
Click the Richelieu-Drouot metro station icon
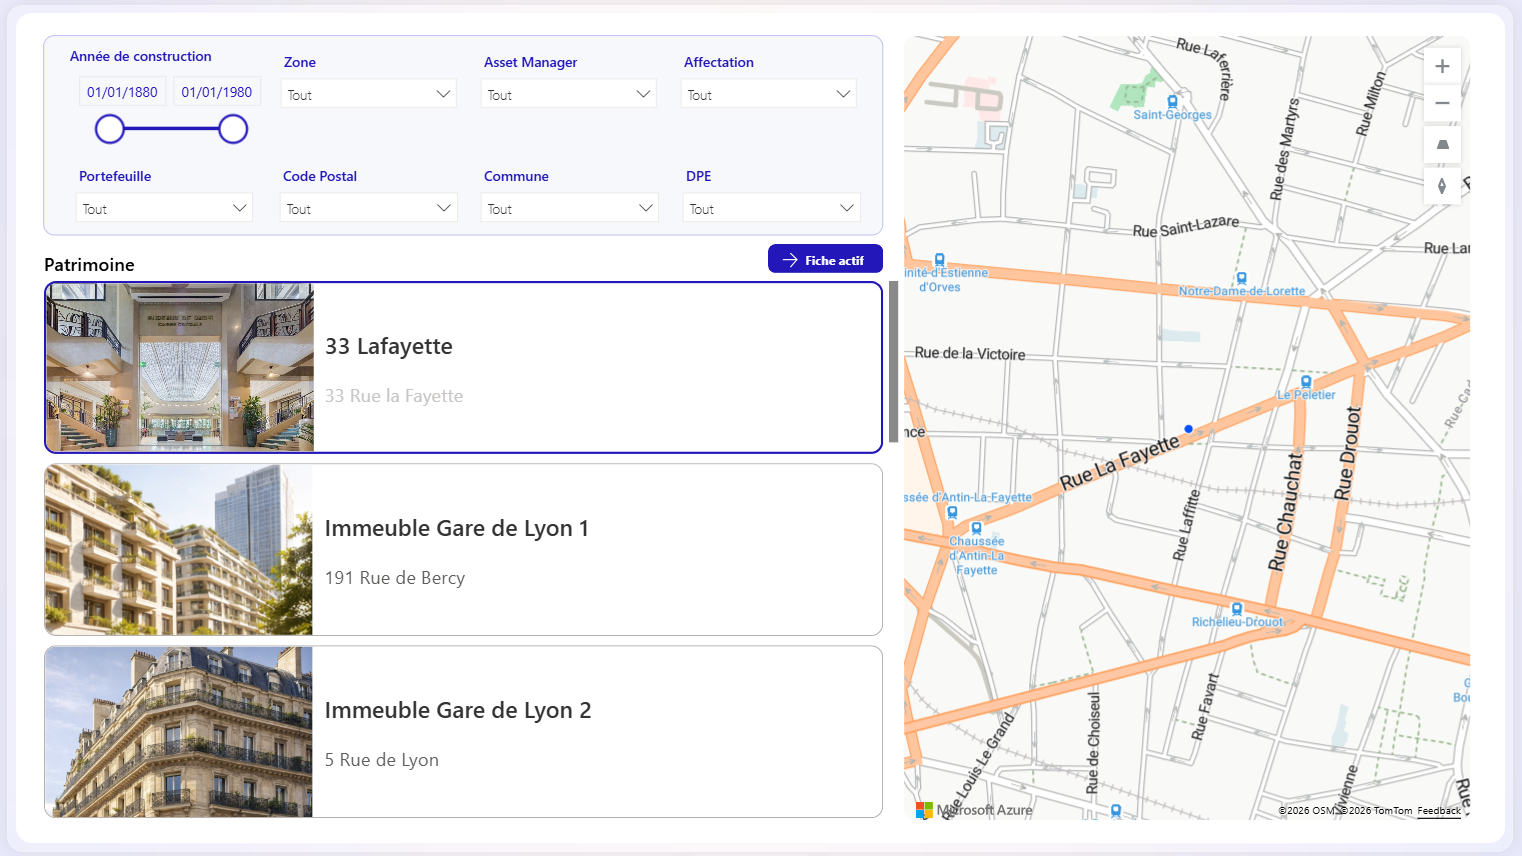coord(1237,609)
